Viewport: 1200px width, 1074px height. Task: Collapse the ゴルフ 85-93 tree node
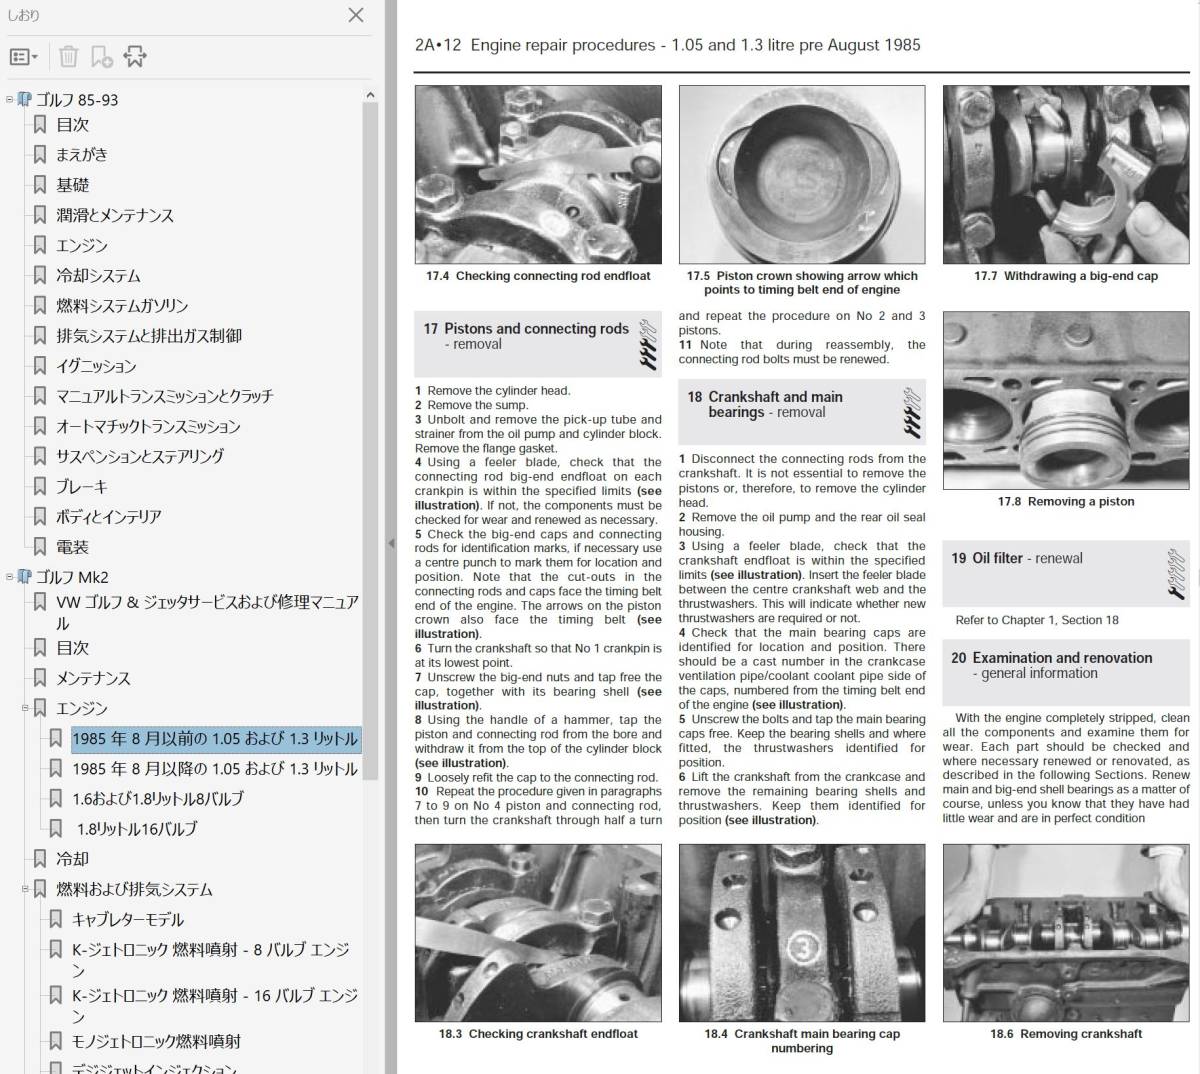point(10,99)
